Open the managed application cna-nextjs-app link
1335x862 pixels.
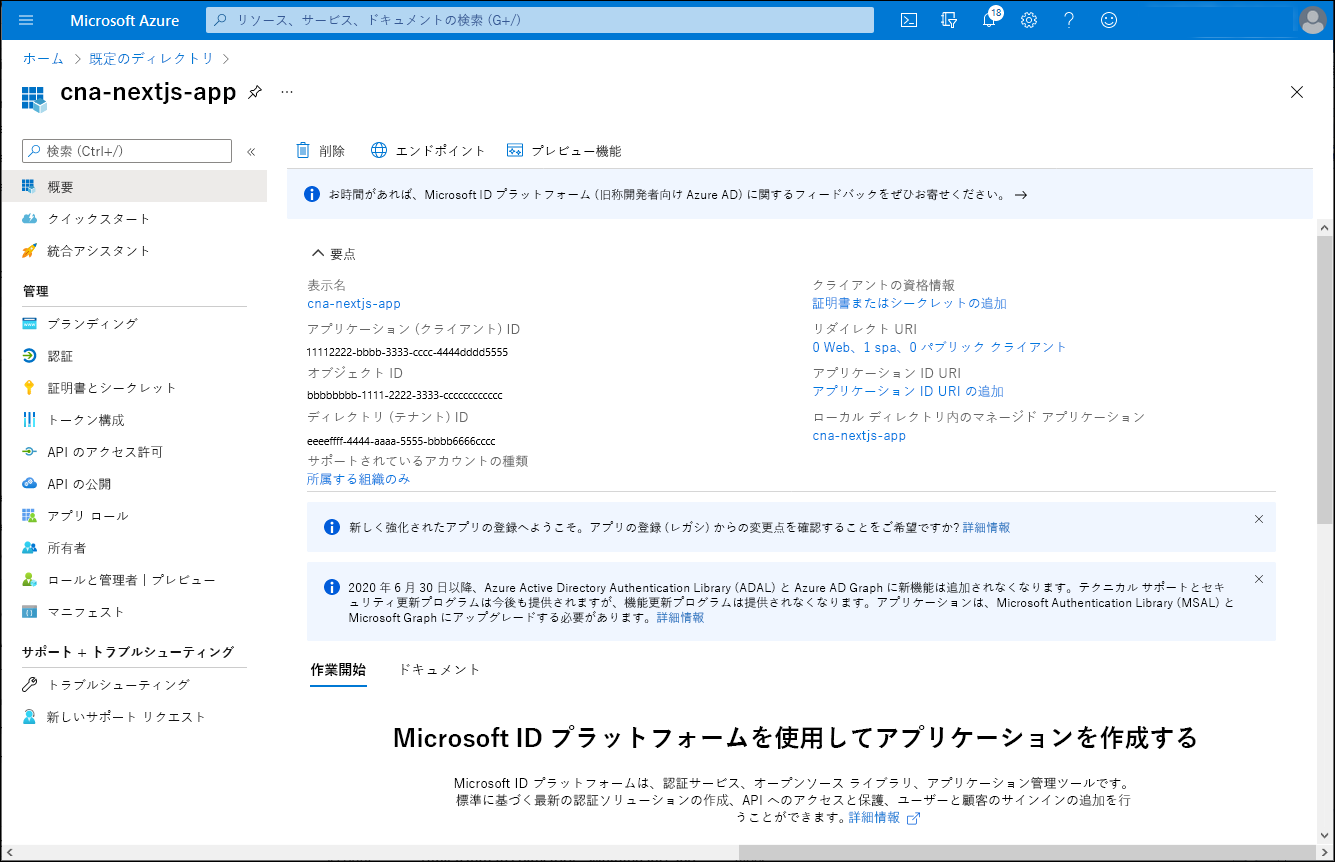(859, 436)
